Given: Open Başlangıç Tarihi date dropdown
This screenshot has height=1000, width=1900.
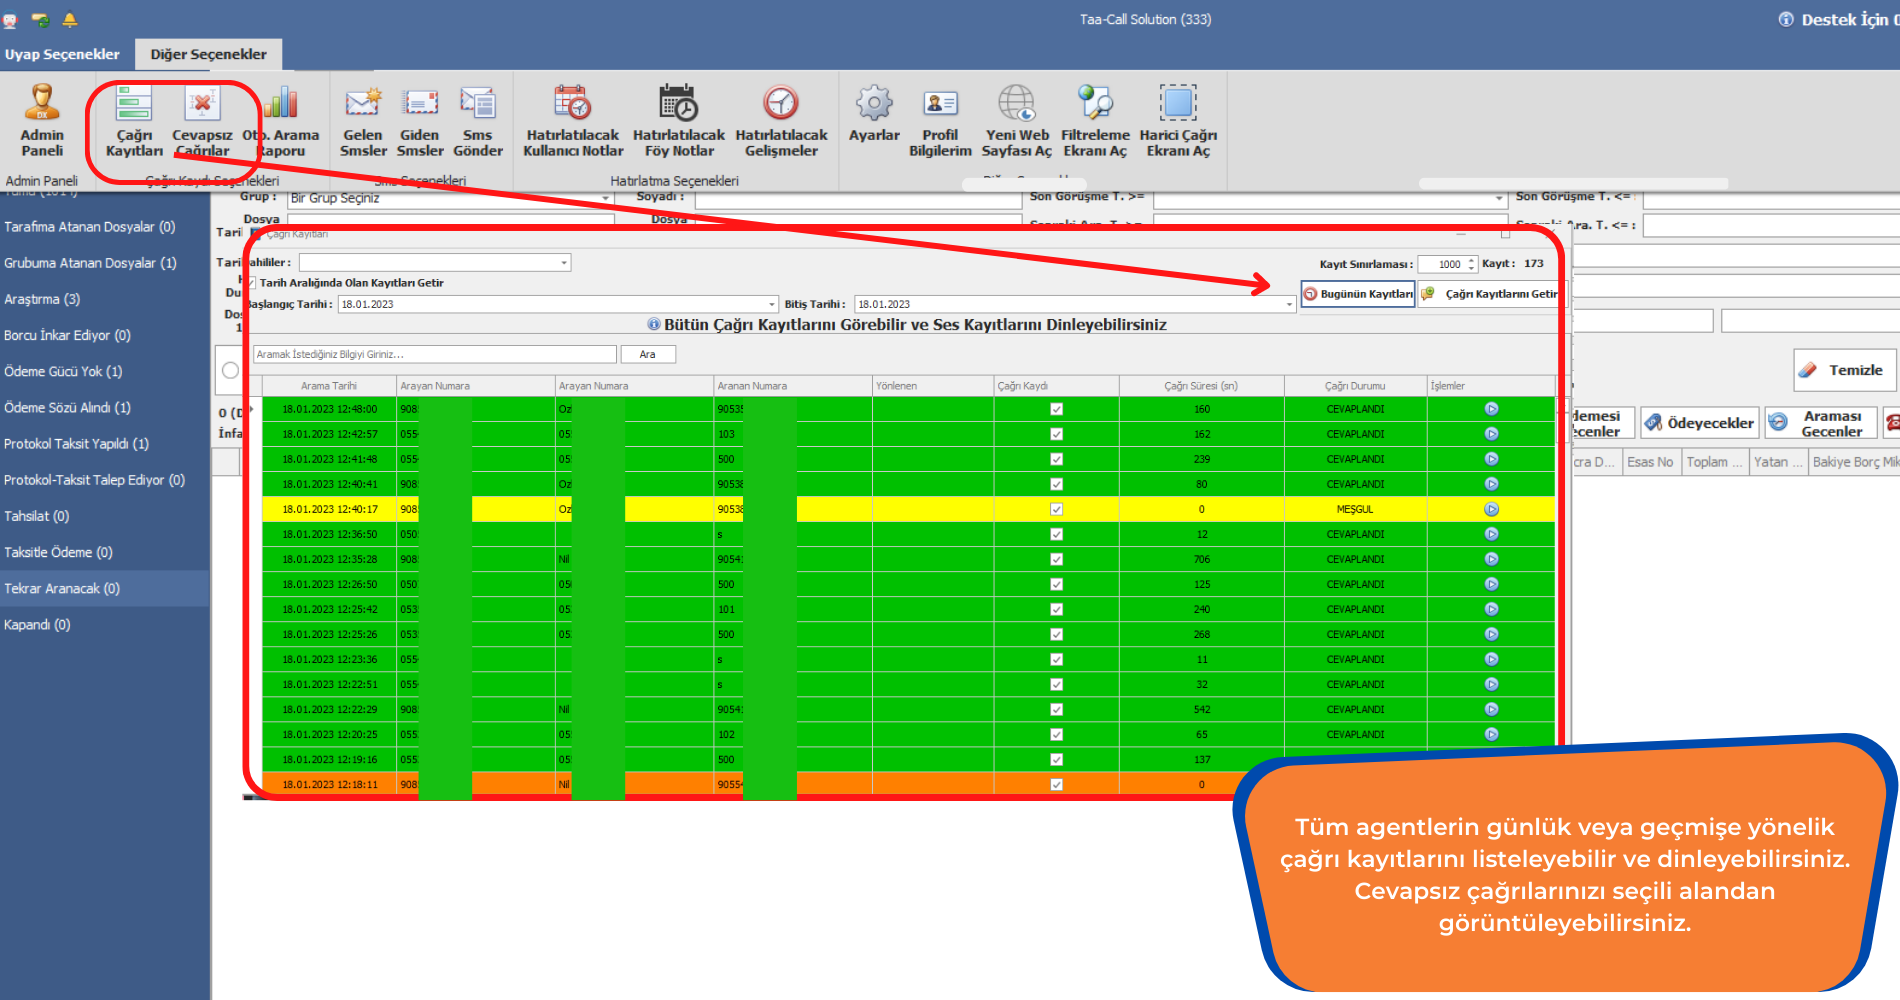Looking at the screenshot, I should (x=772, y=304).
